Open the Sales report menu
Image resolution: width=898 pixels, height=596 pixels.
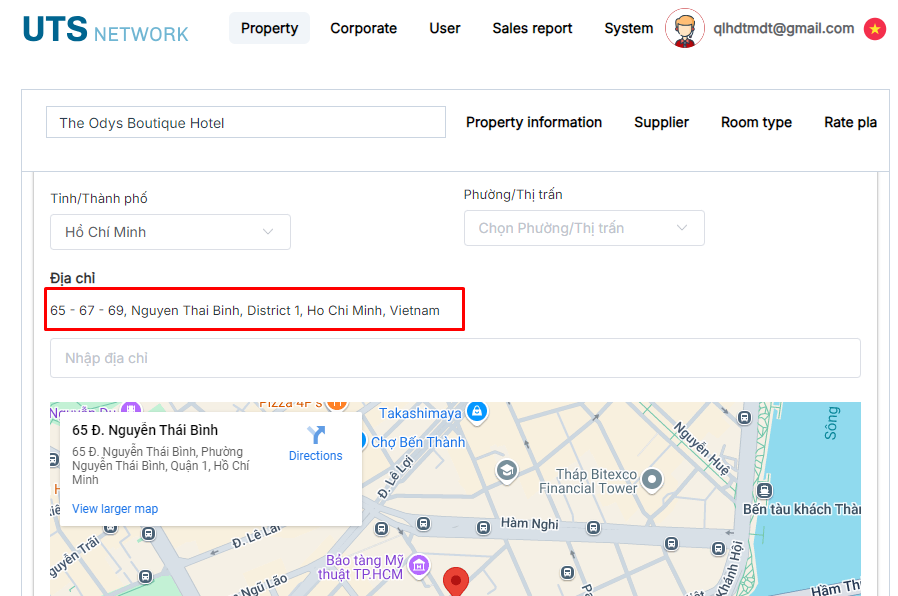click(532, 28)
